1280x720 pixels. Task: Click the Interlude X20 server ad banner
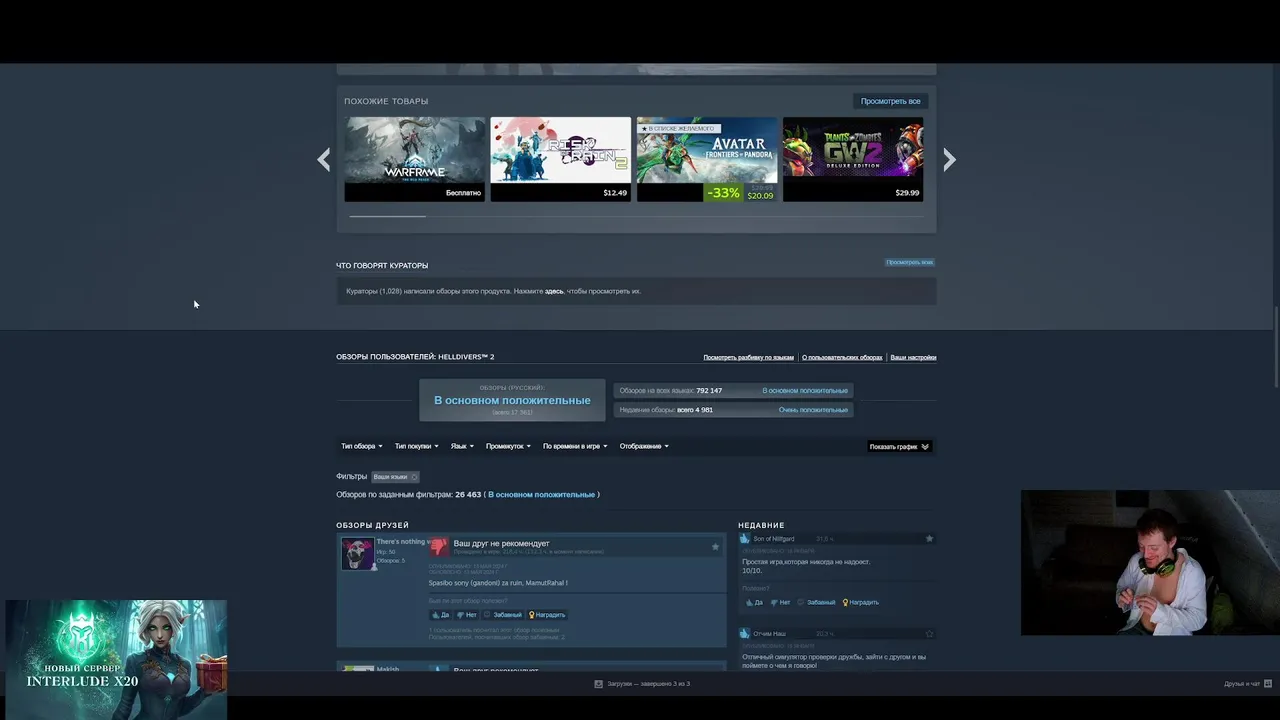116,658
